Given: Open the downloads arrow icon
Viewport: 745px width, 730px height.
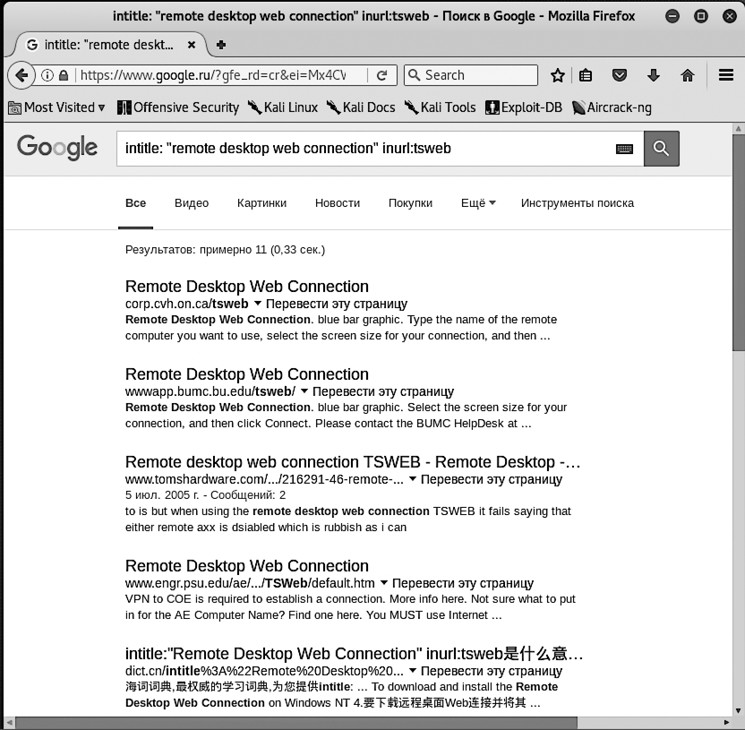Looking at the screenshot, I should tap(653, 75).
